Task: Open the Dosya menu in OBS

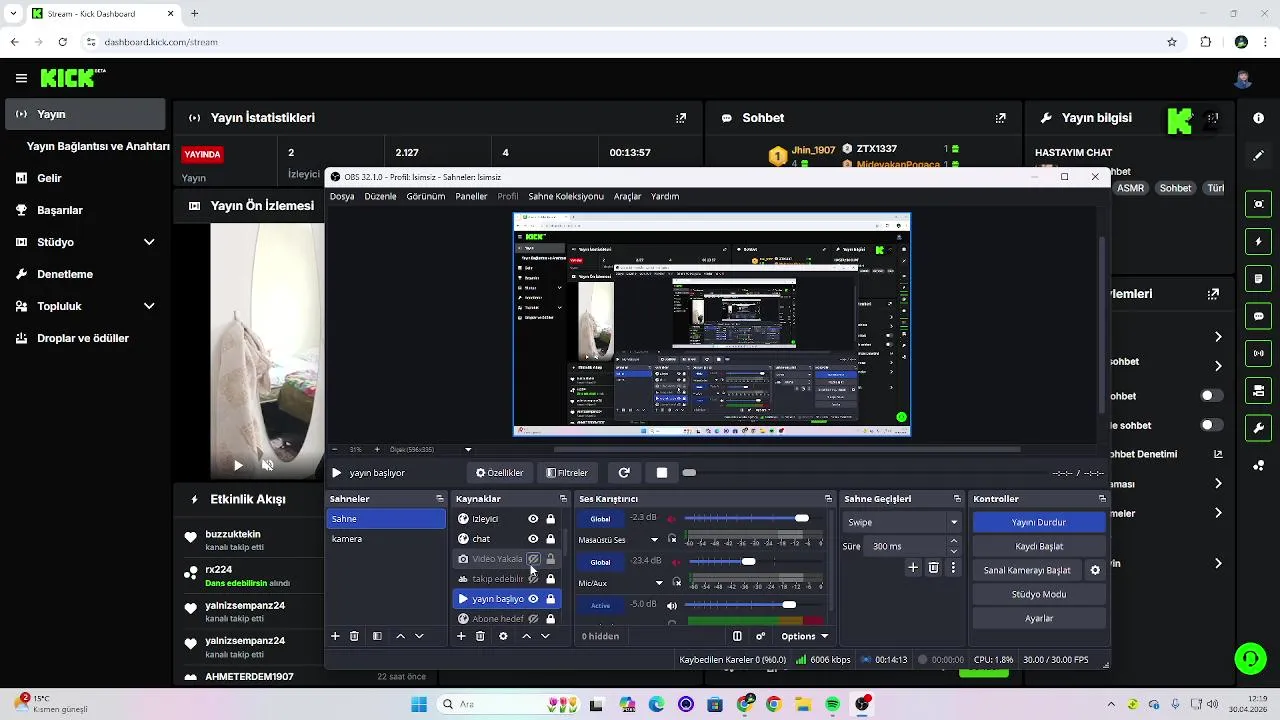Action: [342, 196]
